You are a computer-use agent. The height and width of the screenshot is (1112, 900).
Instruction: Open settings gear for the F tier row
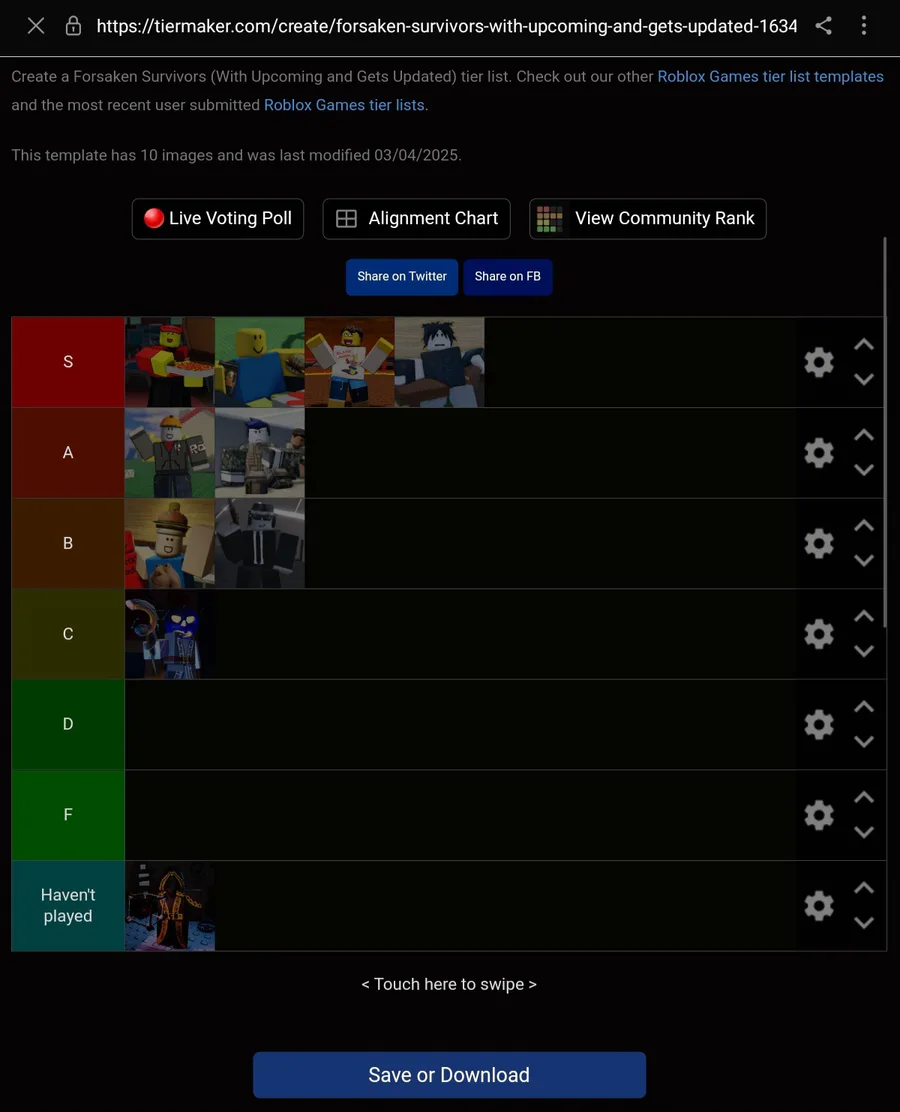[819, 815]
